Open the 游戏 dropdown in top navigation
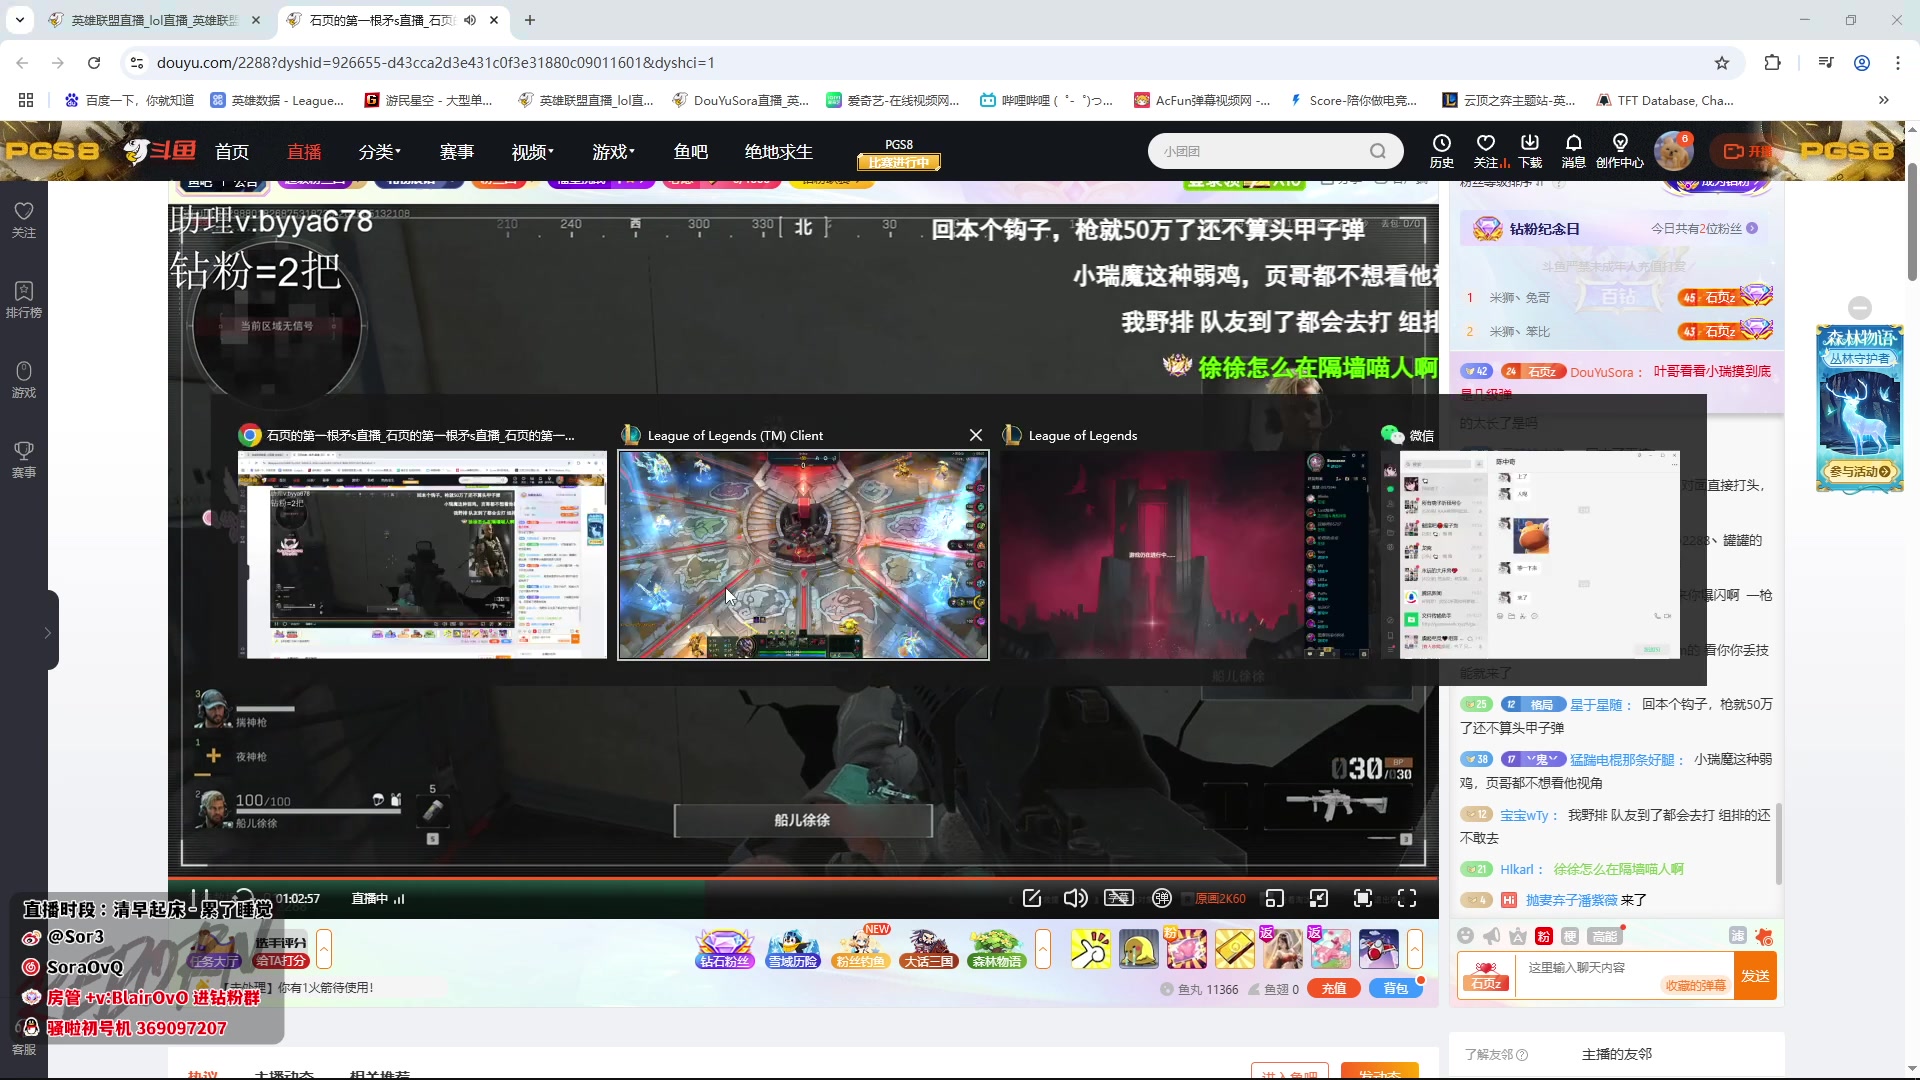This screenshot has height=1080, width=1920. tap(614, 152)
